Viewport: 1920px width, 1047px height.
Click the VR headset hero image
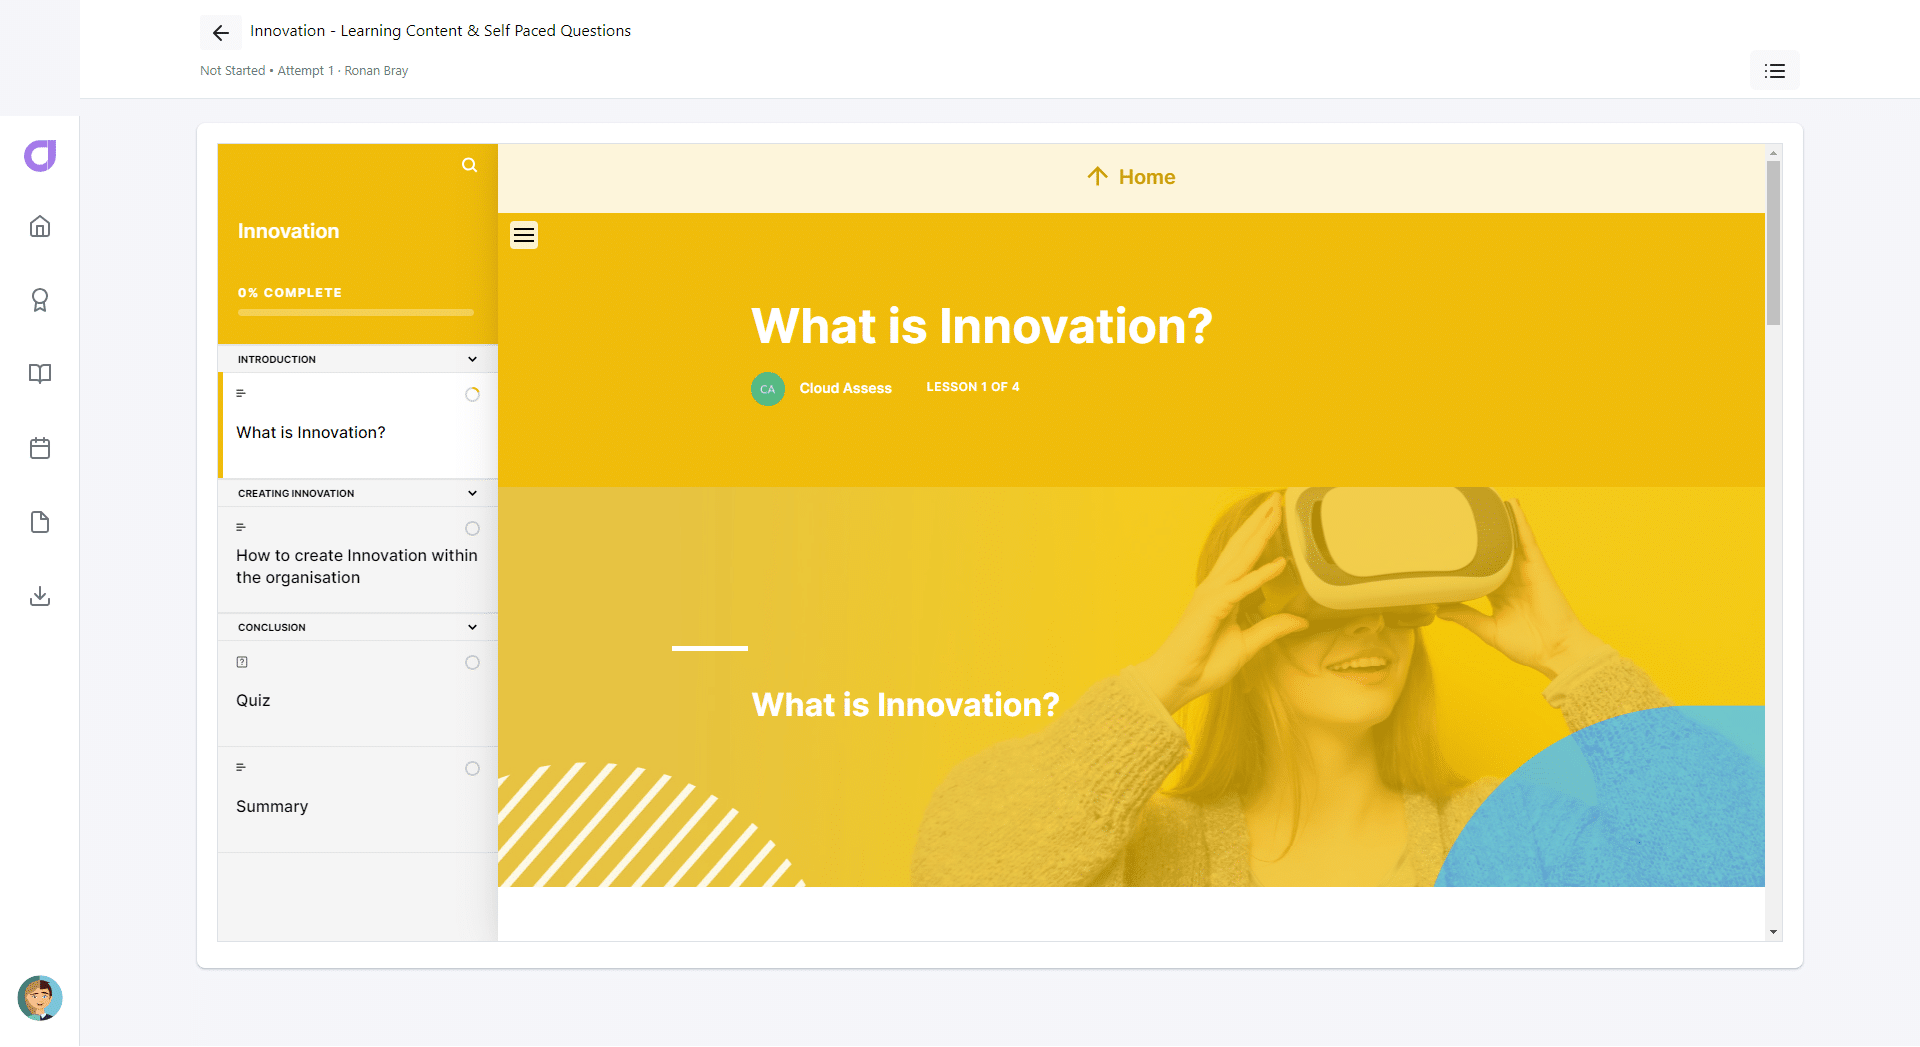tap(1131, 687)
